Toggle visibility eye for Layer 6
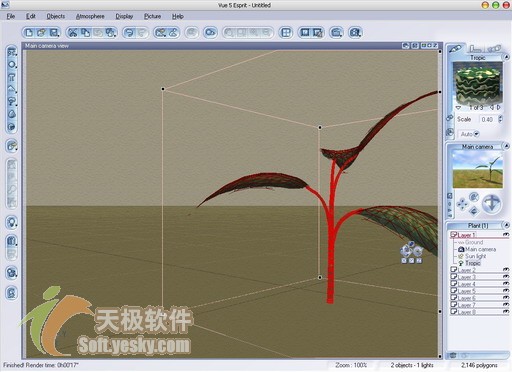 (x=506, y=297)
